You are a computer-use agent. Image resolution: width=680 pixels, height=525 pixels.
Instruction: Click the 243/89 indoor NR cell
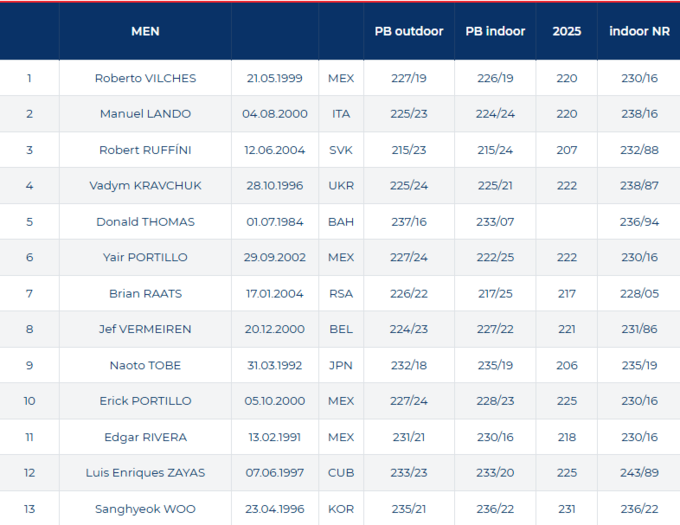point(639,473)
